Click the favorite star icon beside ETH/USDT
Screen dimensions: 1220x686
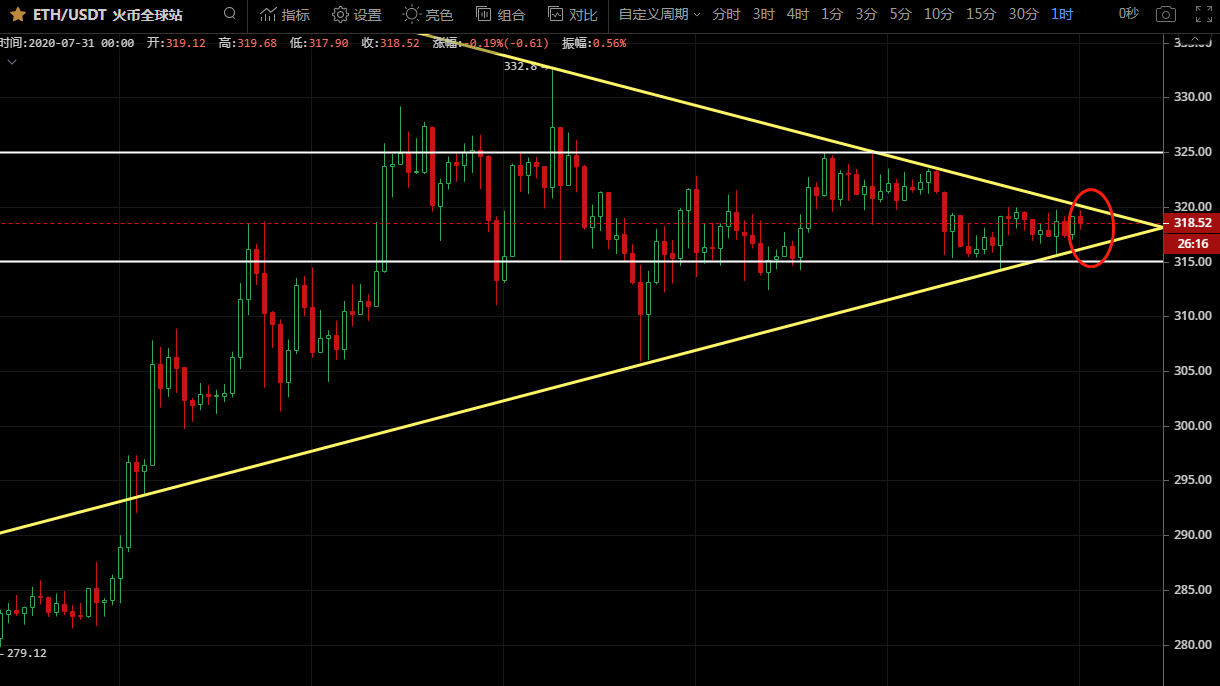click(17, 14)
